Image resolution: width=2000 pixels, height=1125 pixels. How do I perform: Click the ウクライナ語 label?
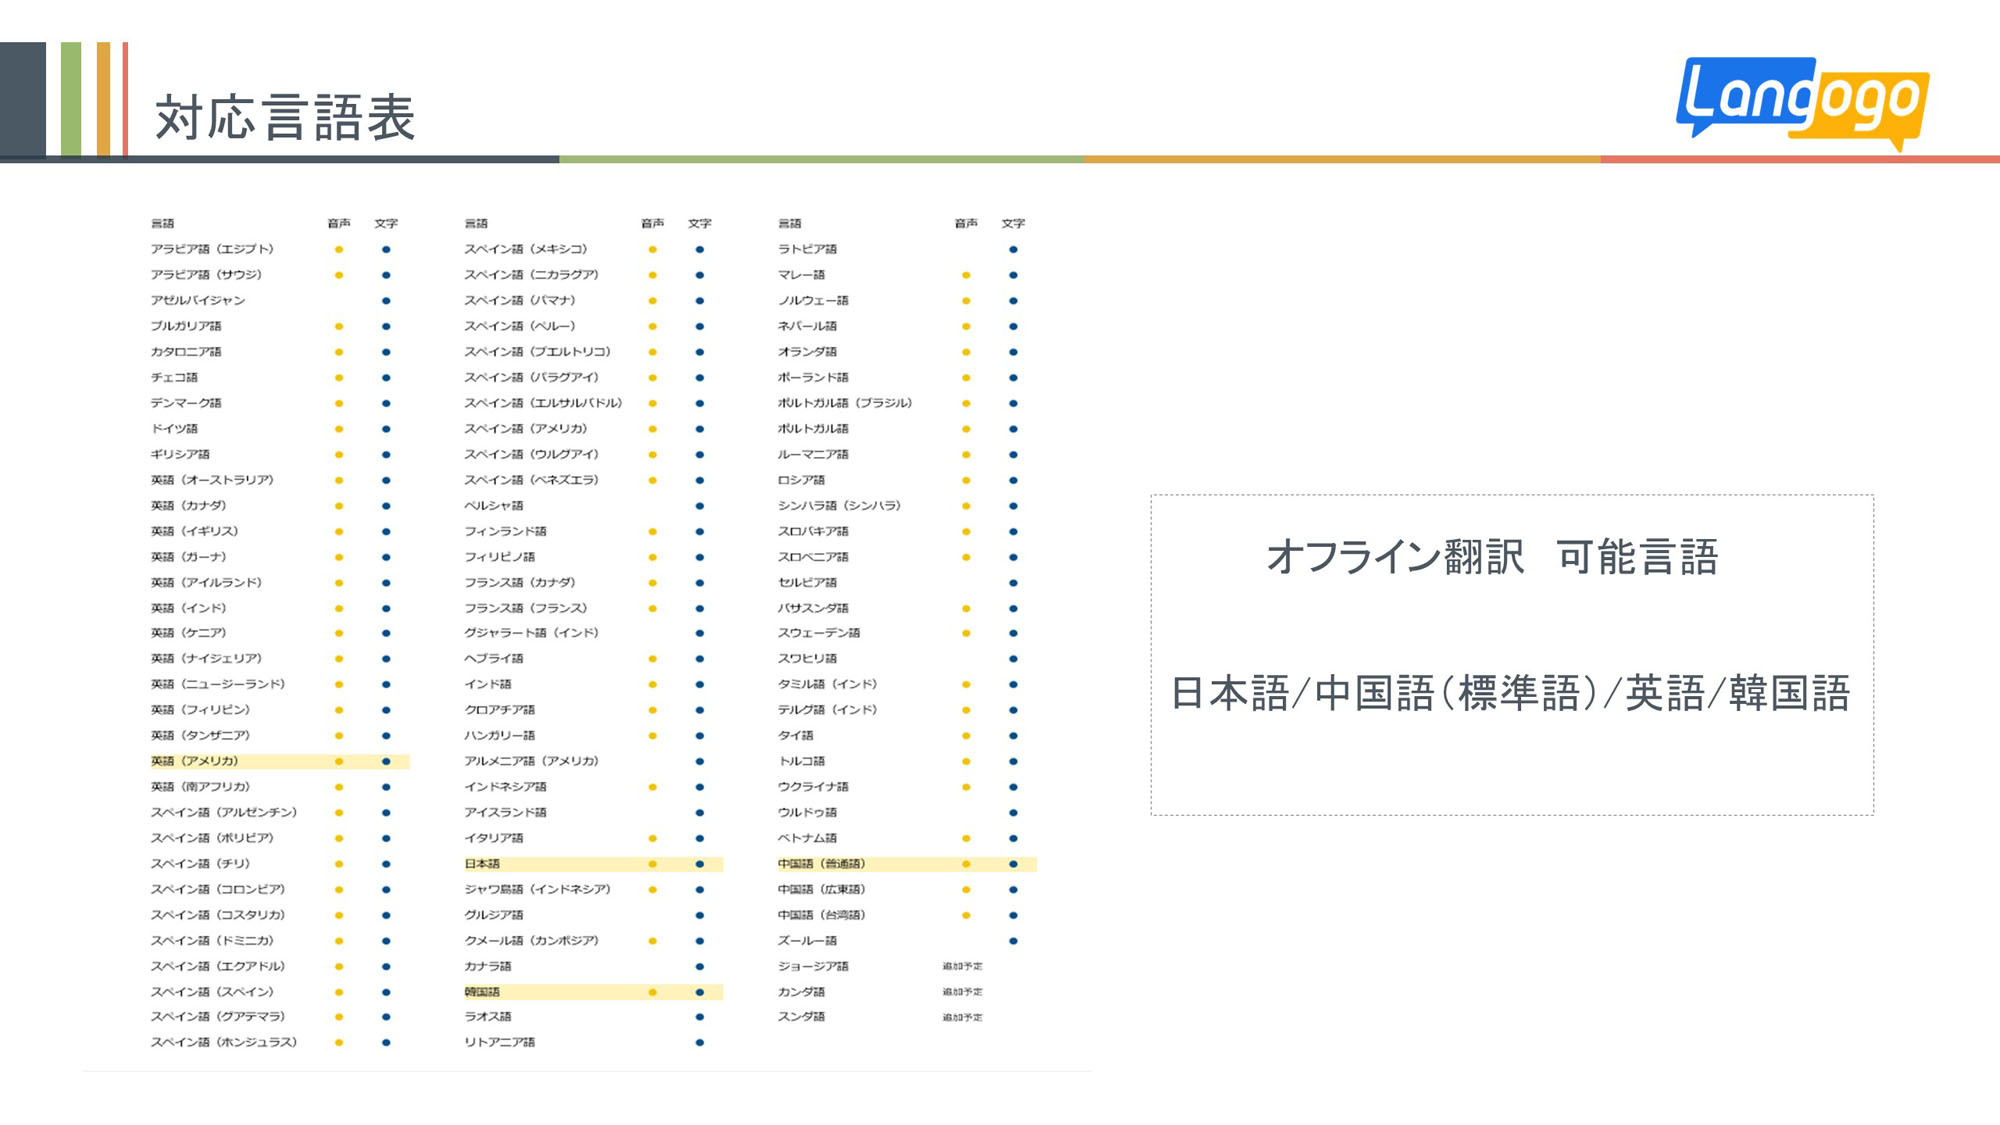pyautogui.click(x=813, y=787)
